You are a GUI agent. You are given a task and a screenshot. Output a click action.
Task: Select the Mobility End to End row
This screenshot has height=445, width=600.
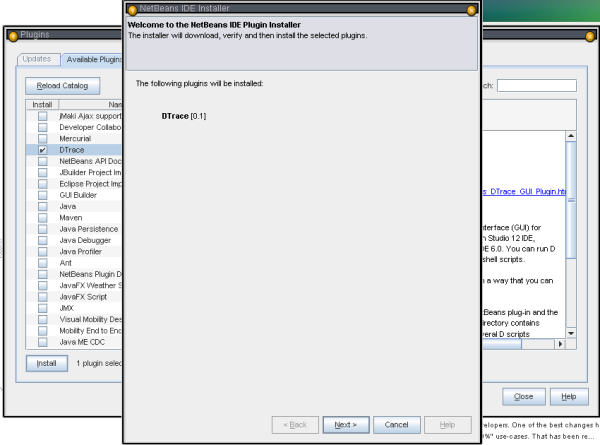[x=74, y=331]
